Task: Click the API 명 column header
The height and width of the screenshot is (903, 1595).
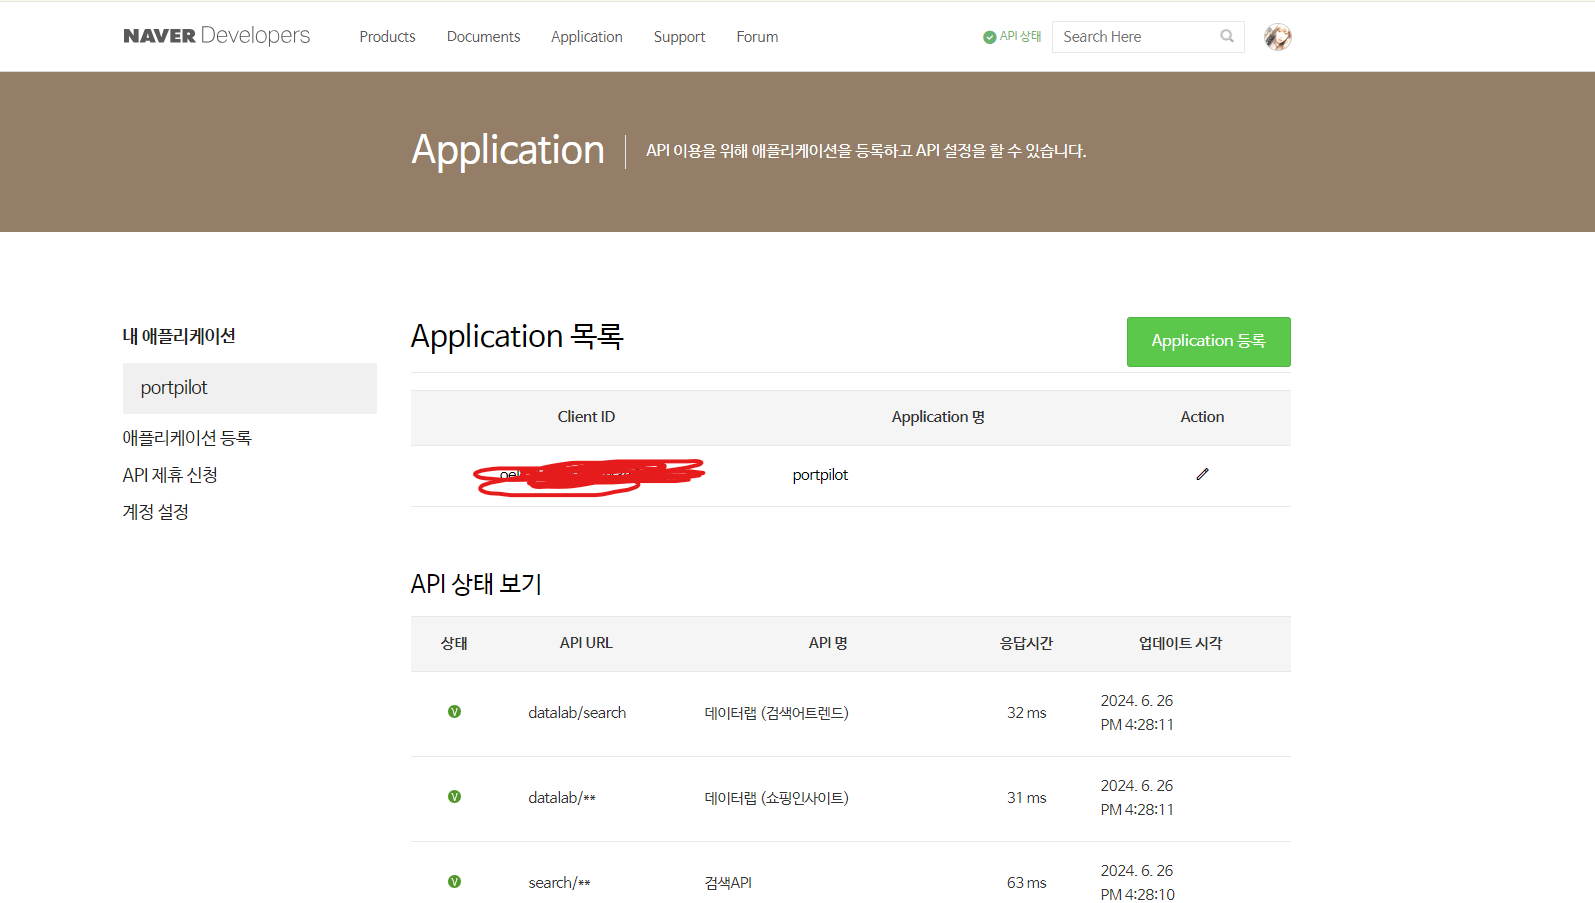Action: [828, 643]
